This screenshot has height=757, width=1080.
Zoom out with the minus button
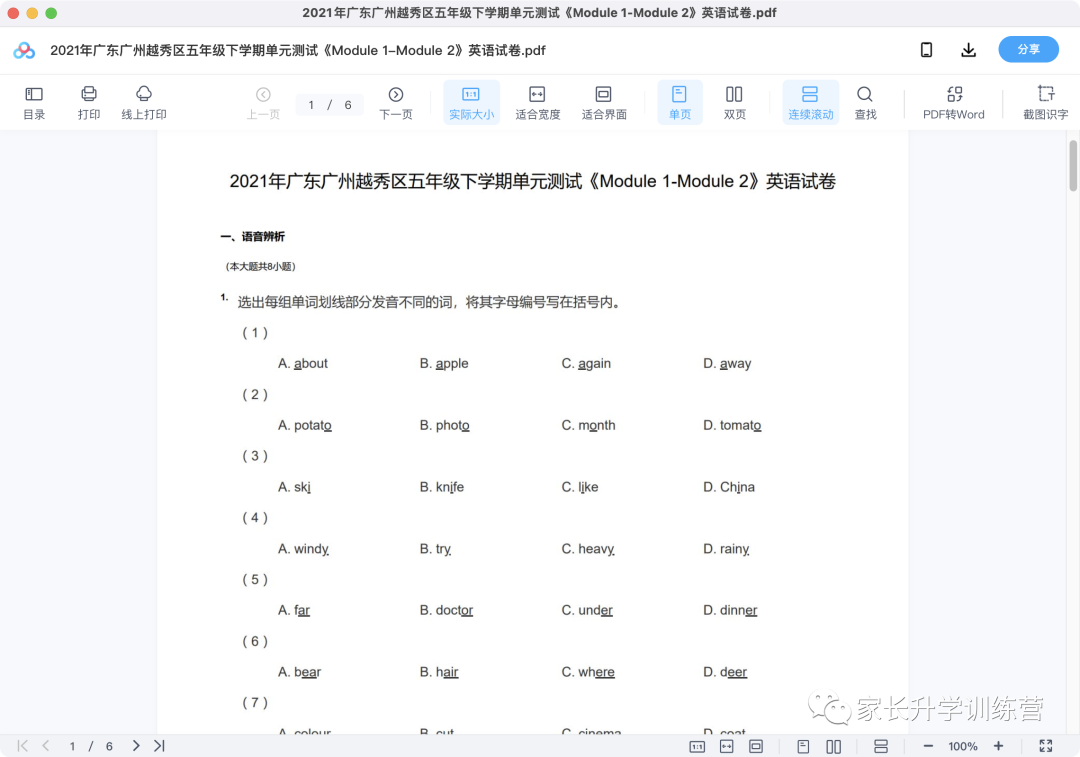point(928,746)
